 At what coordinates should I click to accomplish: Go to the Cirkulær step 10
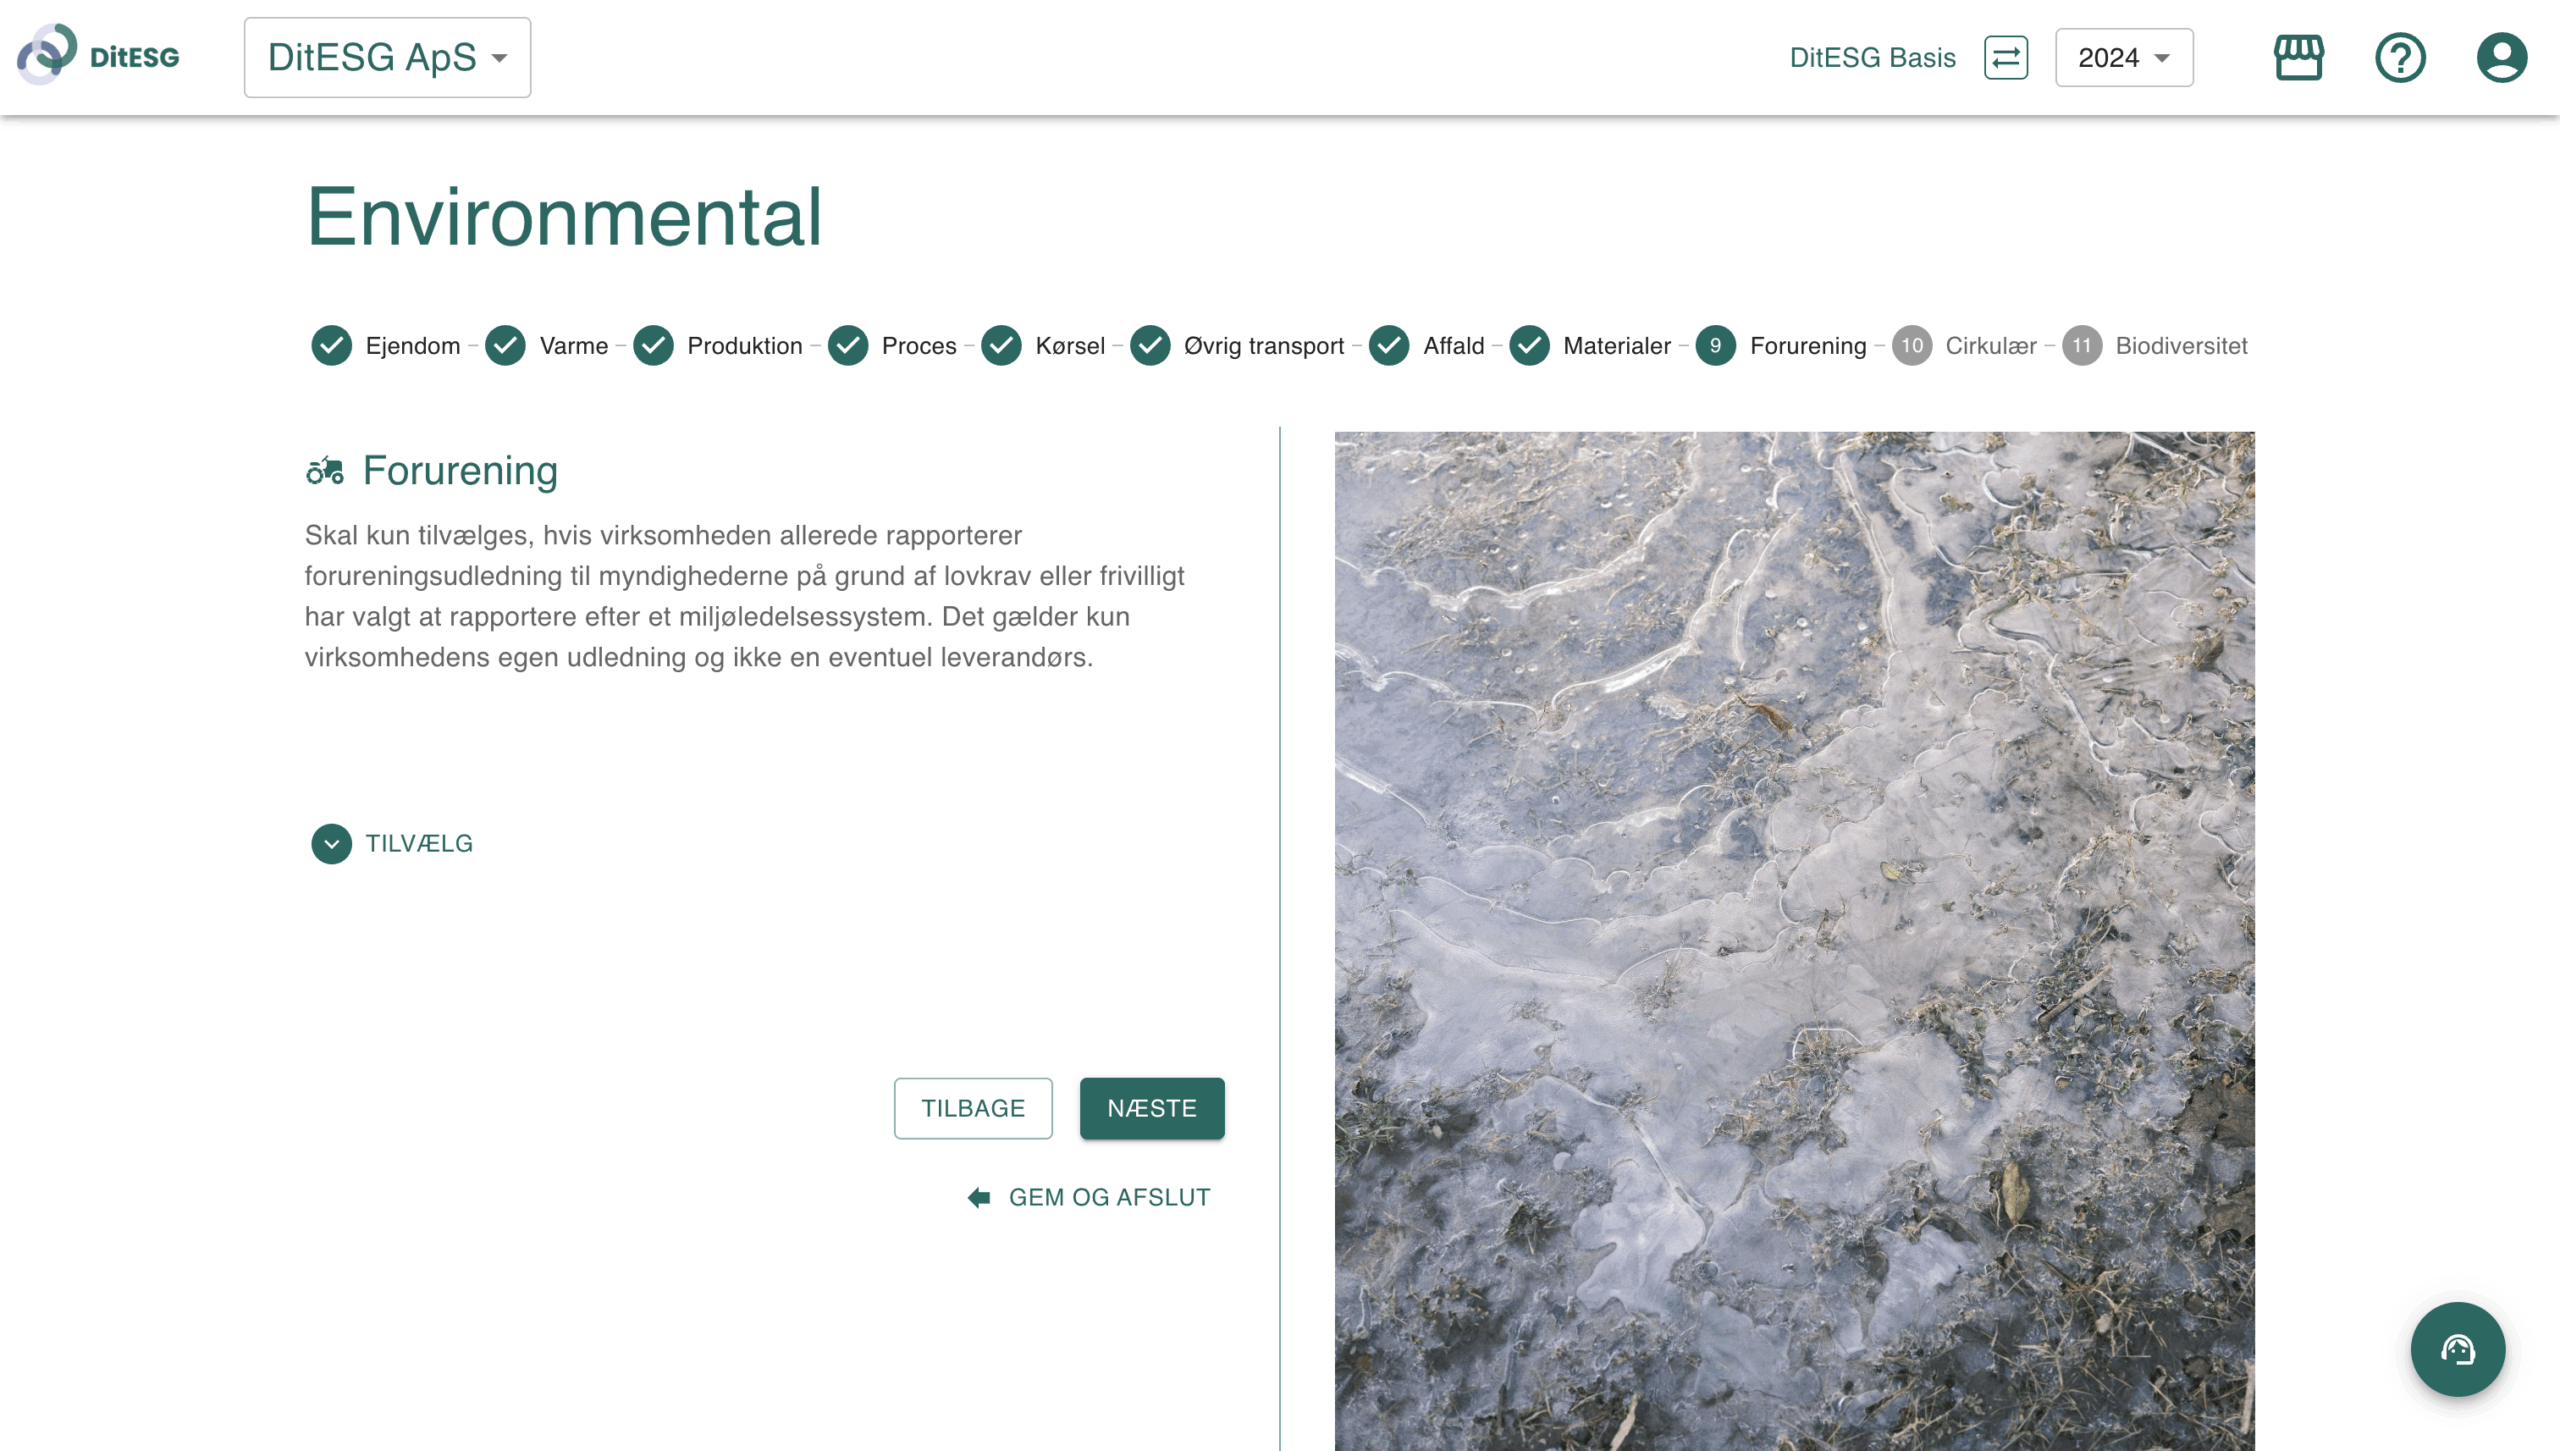[x=1911, y=346]
